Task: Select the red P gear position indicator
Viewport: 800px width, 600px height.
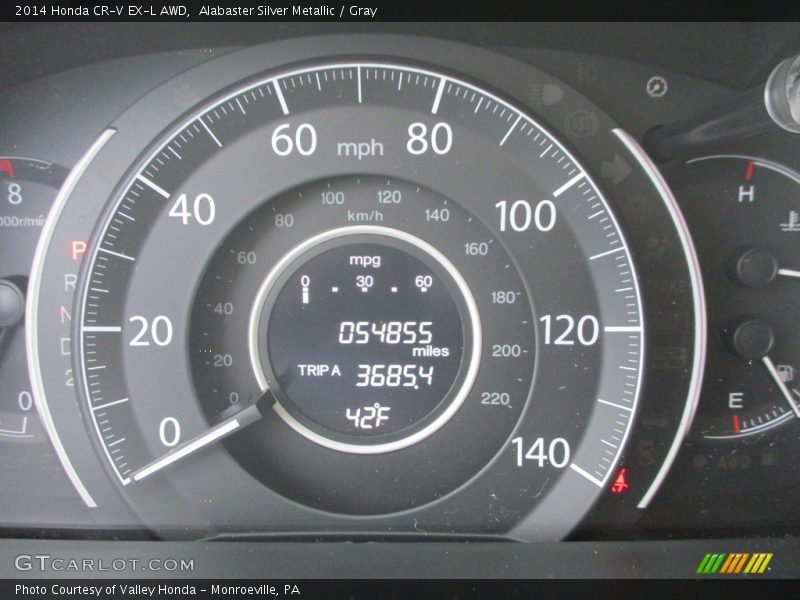Action: (77, 247)
